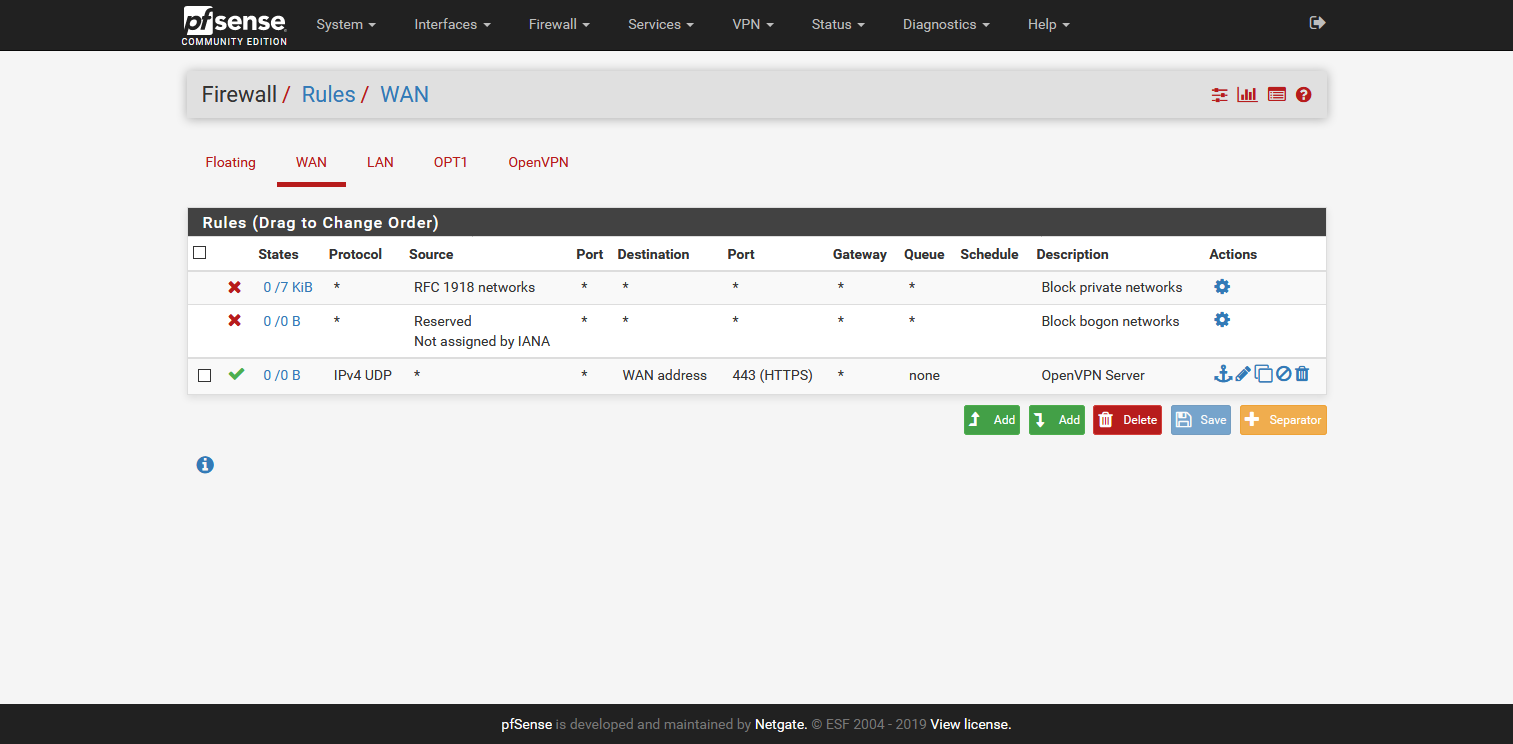Click the Rules breadcrumb link
Screen dimensions: 1513x744
tap(328, 94)
